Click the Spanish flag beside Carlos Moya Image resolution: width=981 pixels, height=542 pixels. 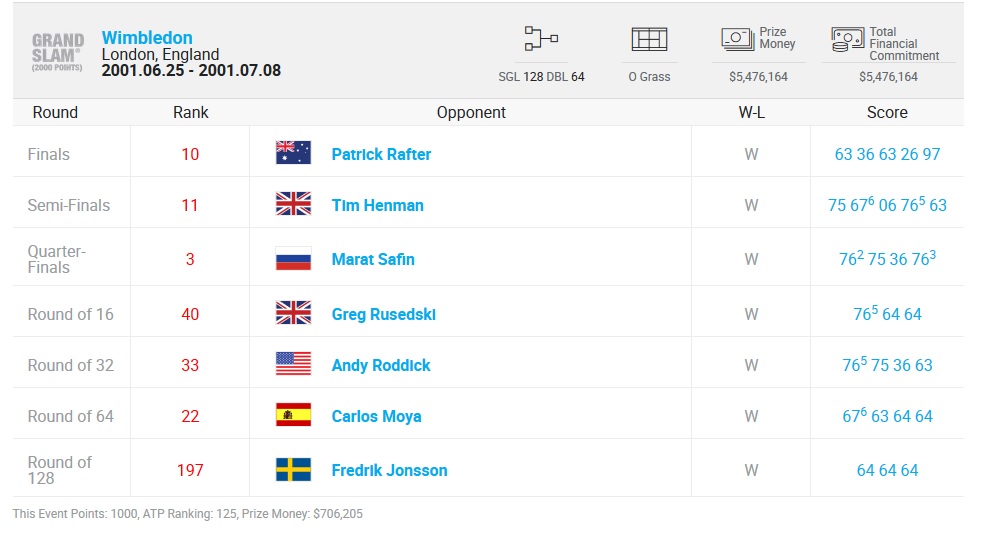click(293, 415)
